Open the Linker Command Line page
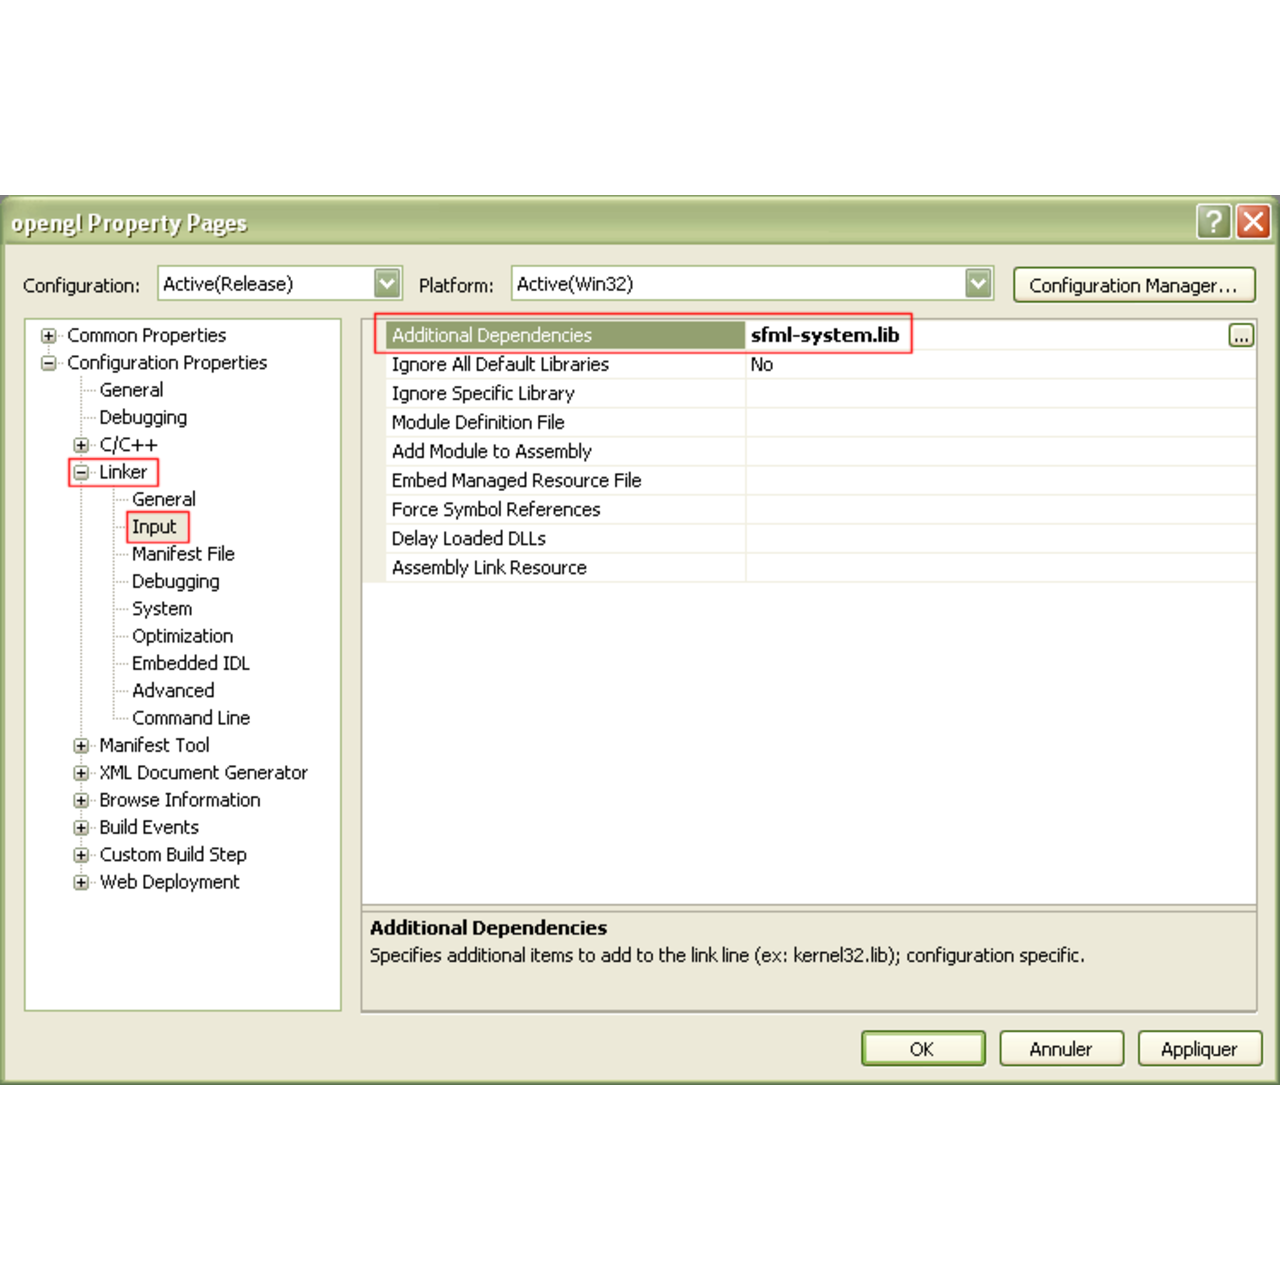This screenshot has width=1280, height=1280. point(191,718)
